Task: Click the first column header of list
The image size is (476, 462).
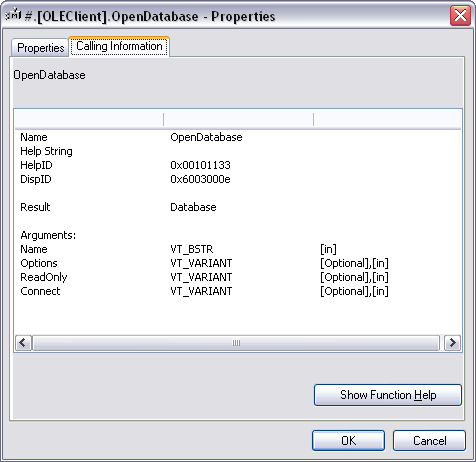Action: 89,119
